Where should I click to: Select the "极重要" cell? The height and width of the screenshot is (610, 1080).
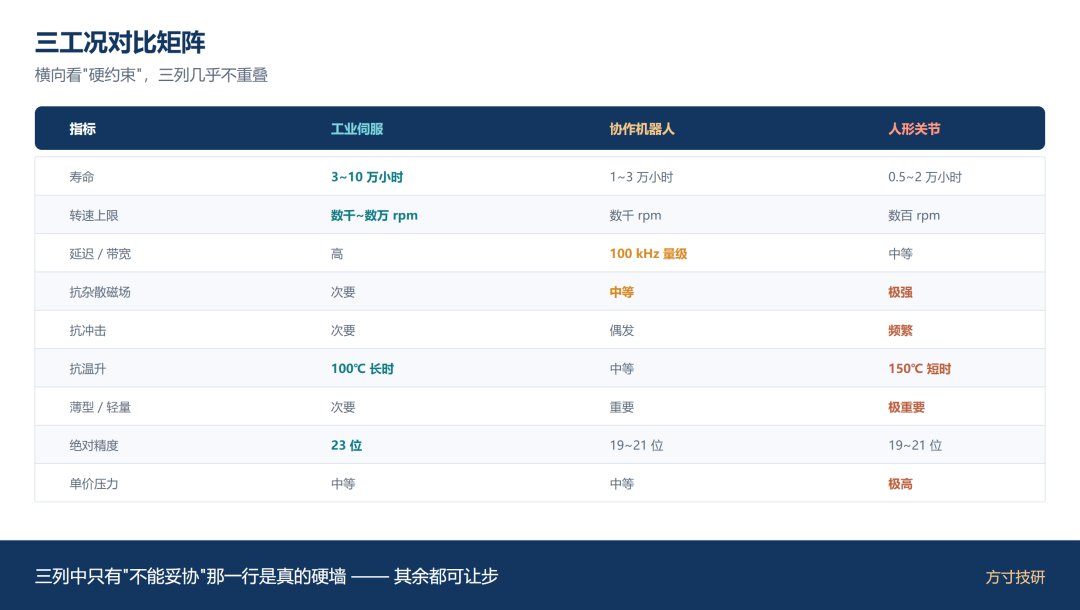pos(907,408)
